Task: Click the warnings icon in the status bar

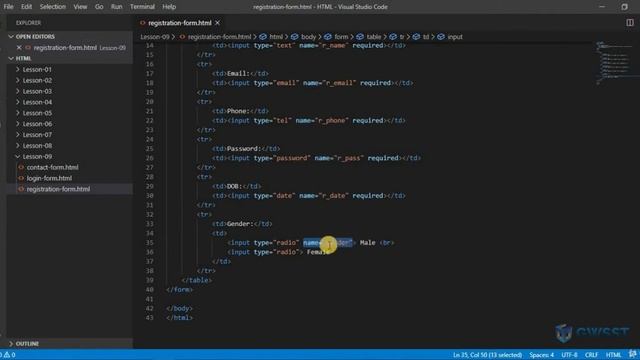Action: click(x=8, y=355)
